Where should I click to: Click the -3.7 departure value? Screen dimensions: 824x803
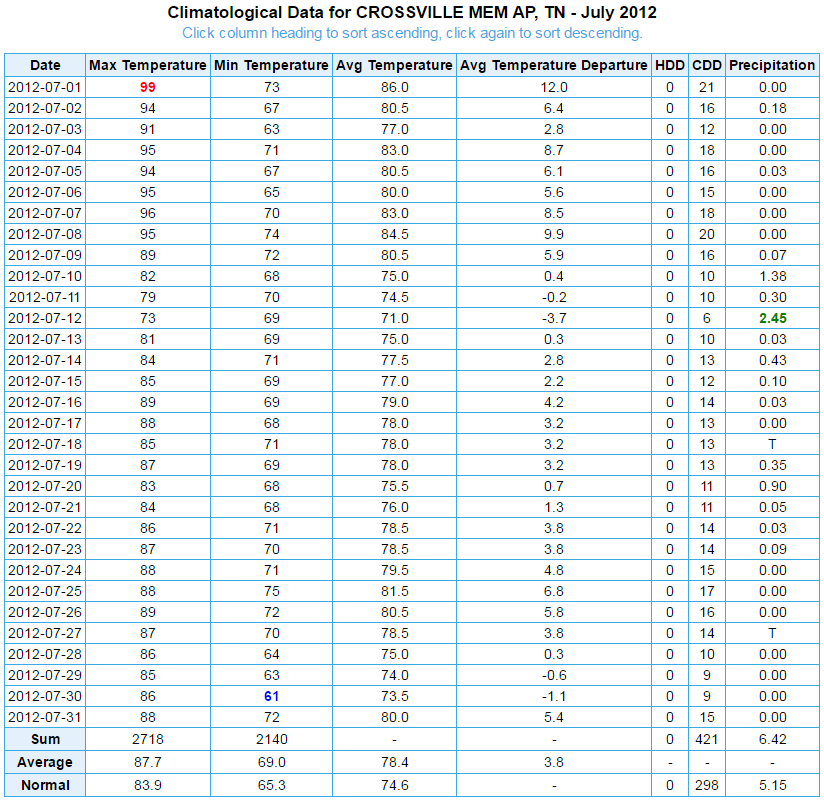pyautogui.click(x=554, y=318)
